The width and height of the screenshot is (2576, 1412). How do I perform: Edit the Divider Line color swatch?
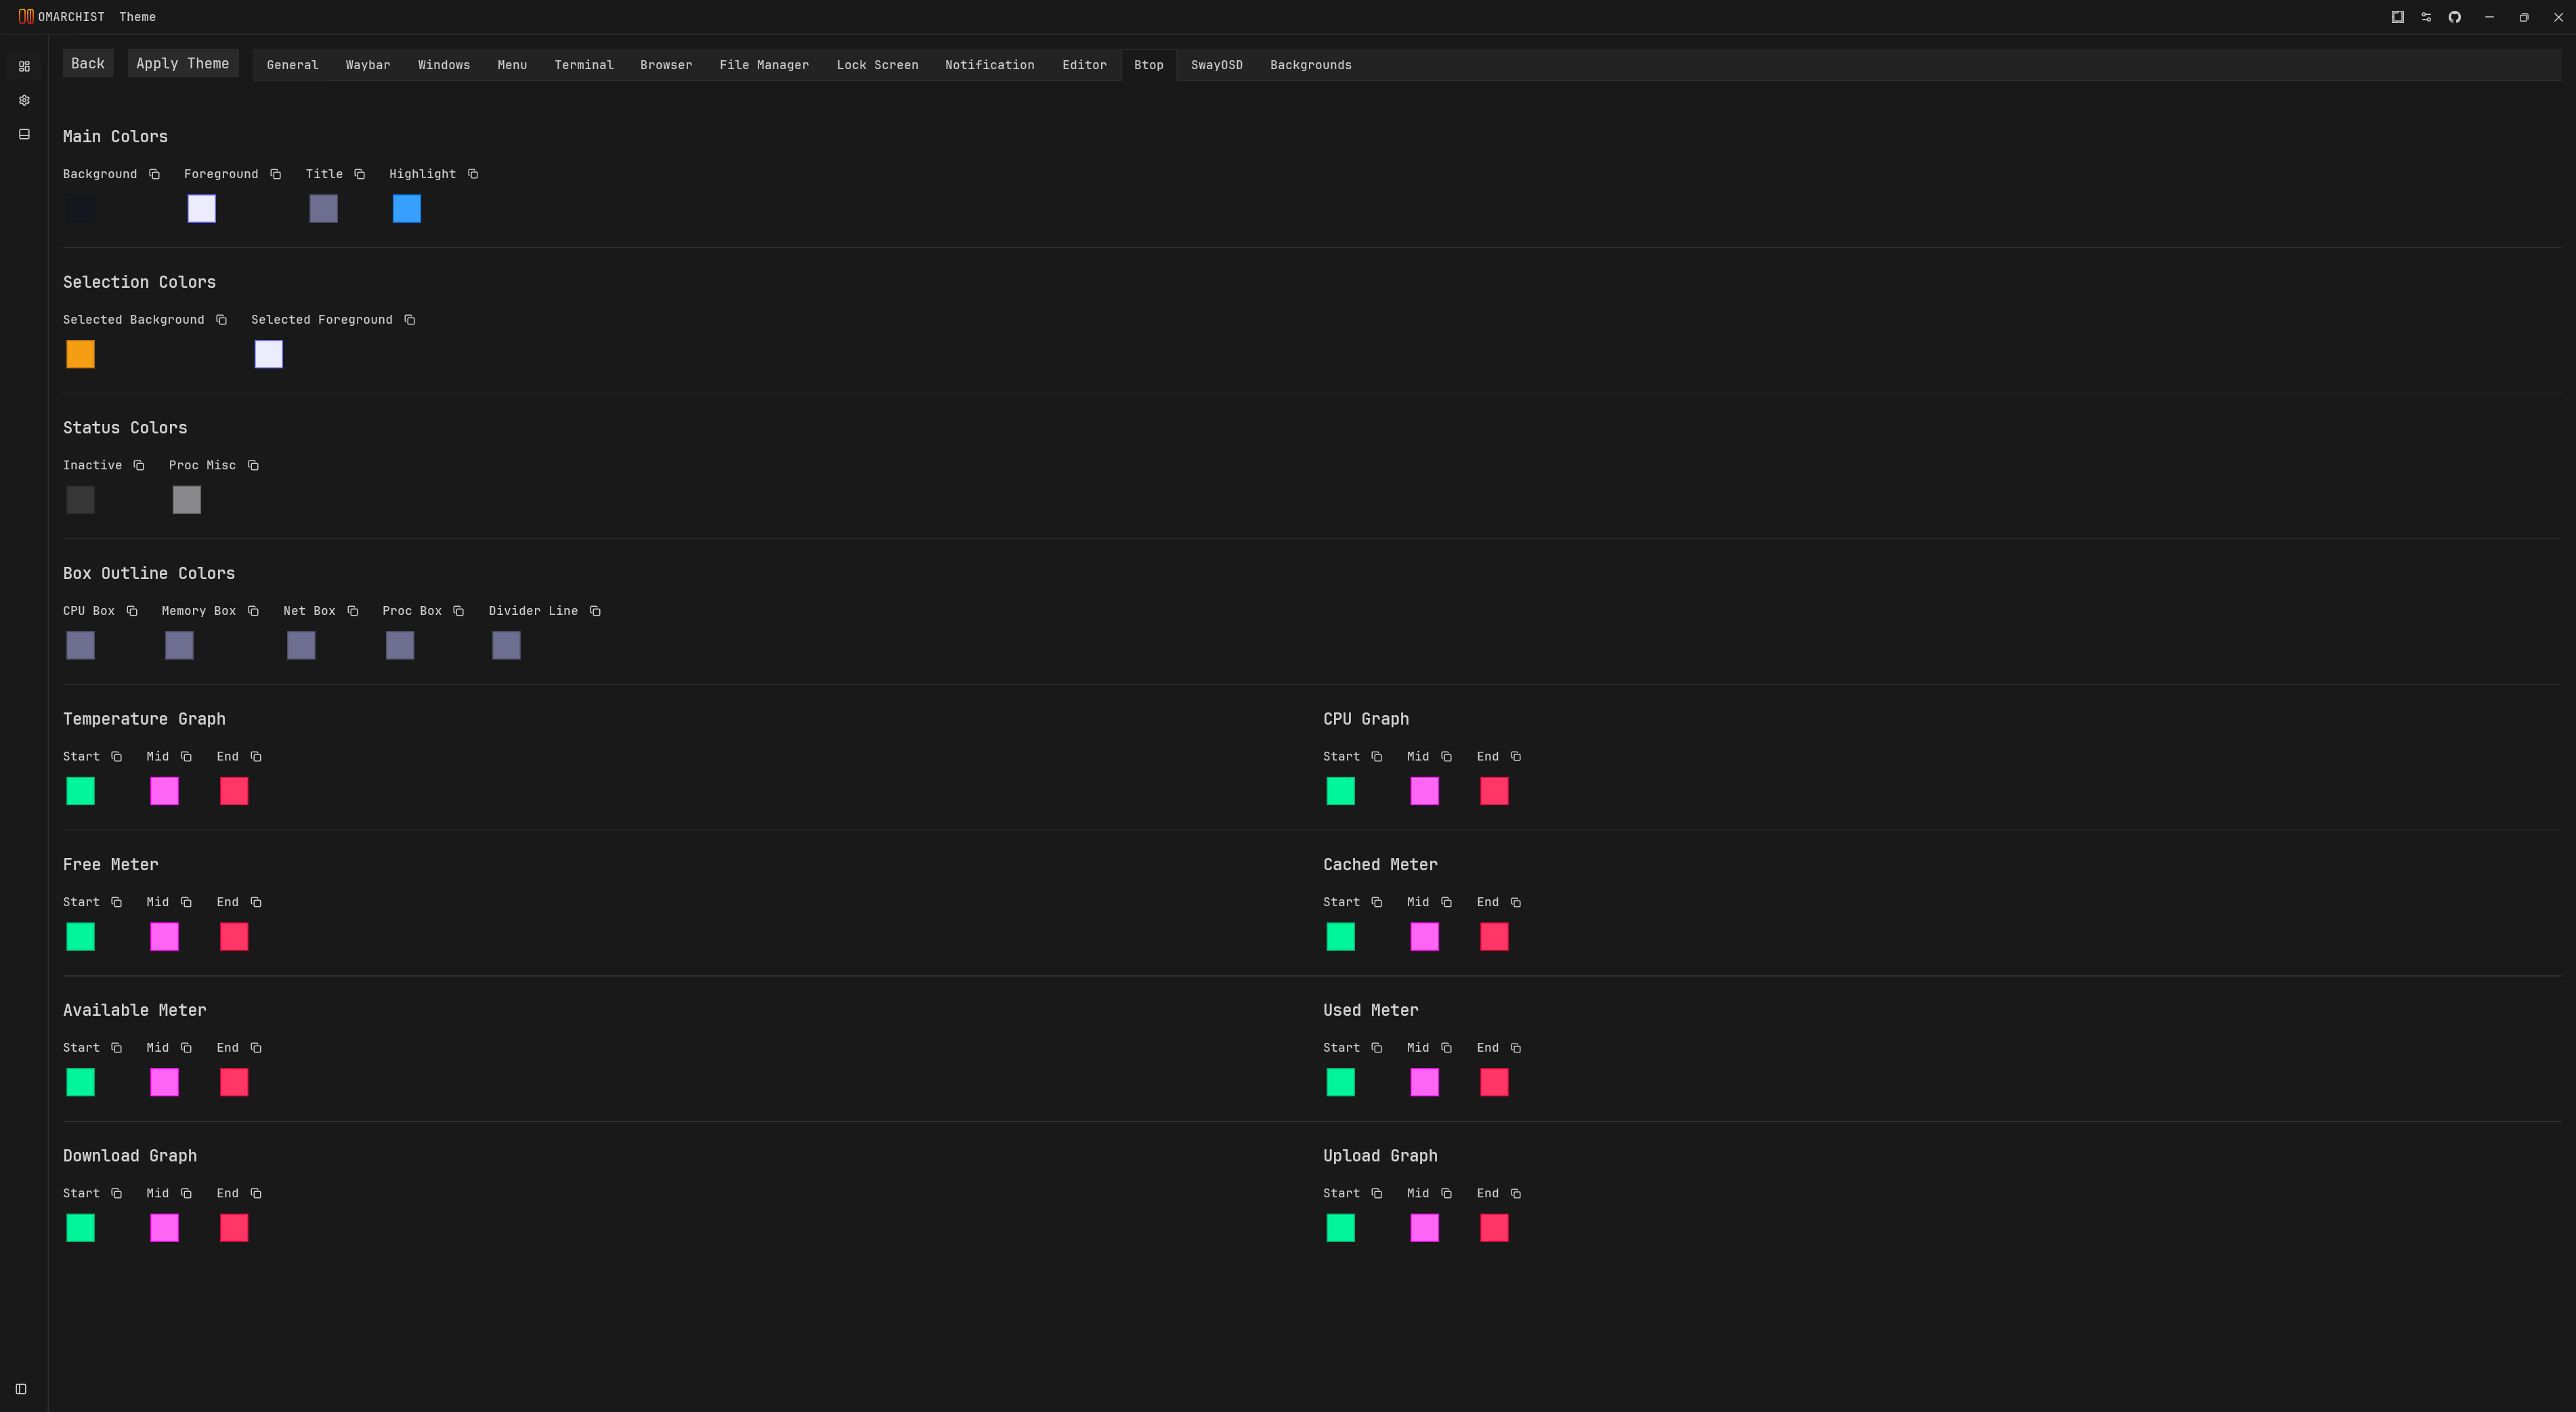tap(506, 645)
